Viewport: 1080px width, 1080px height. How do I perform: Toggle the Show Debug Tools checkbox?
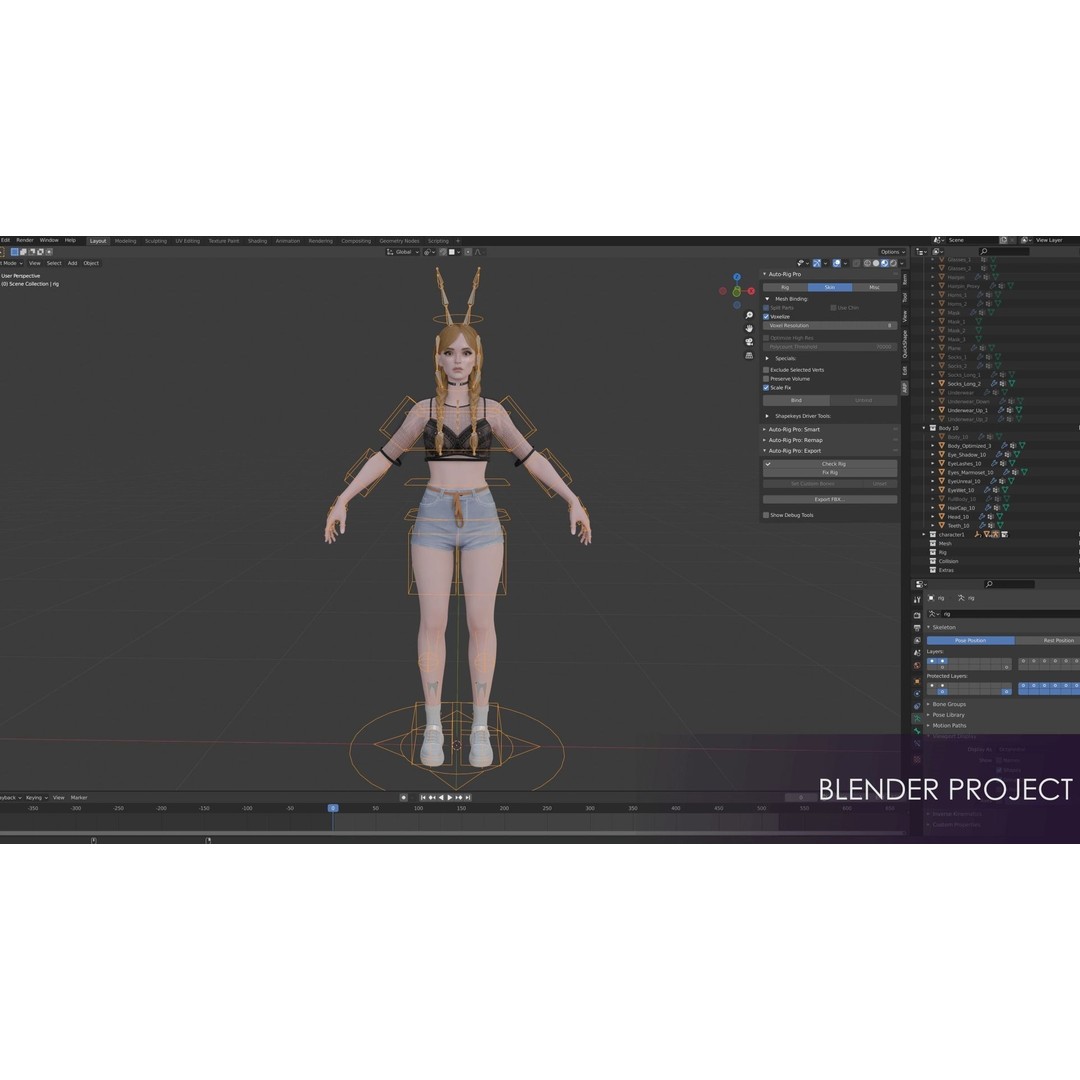(x=766, y=515)
